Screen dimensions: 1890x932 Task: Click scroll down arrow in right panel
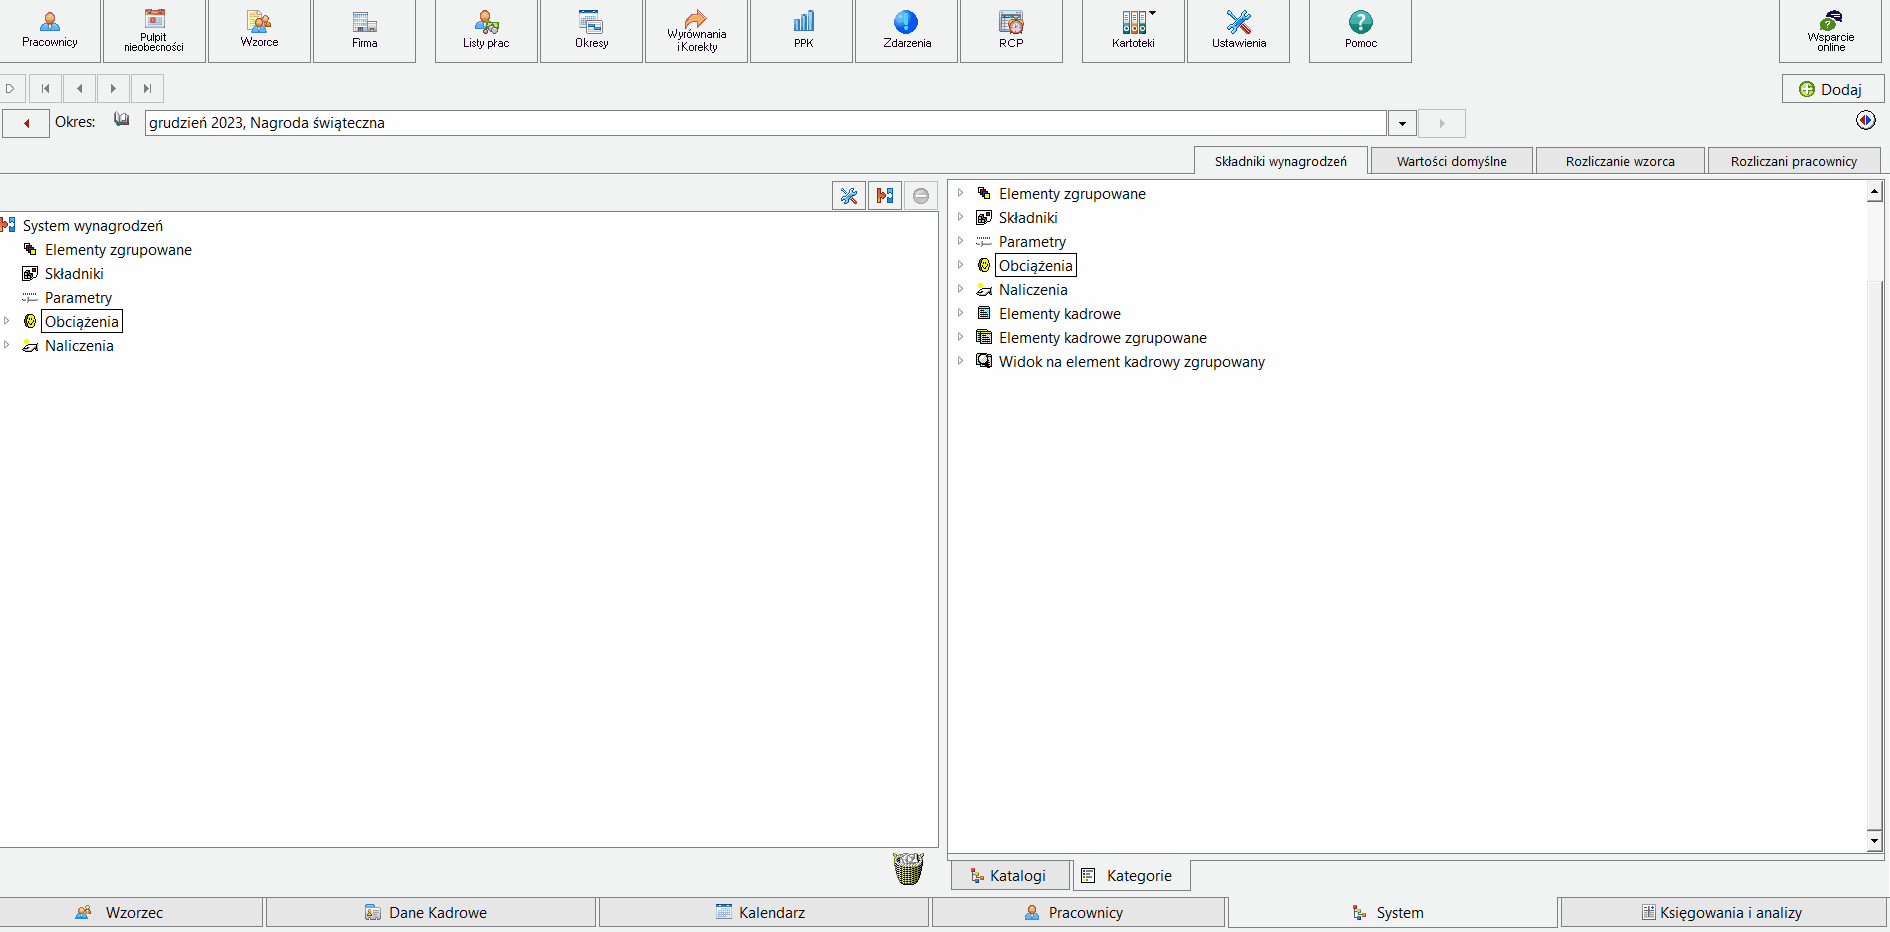(1874, 841)
